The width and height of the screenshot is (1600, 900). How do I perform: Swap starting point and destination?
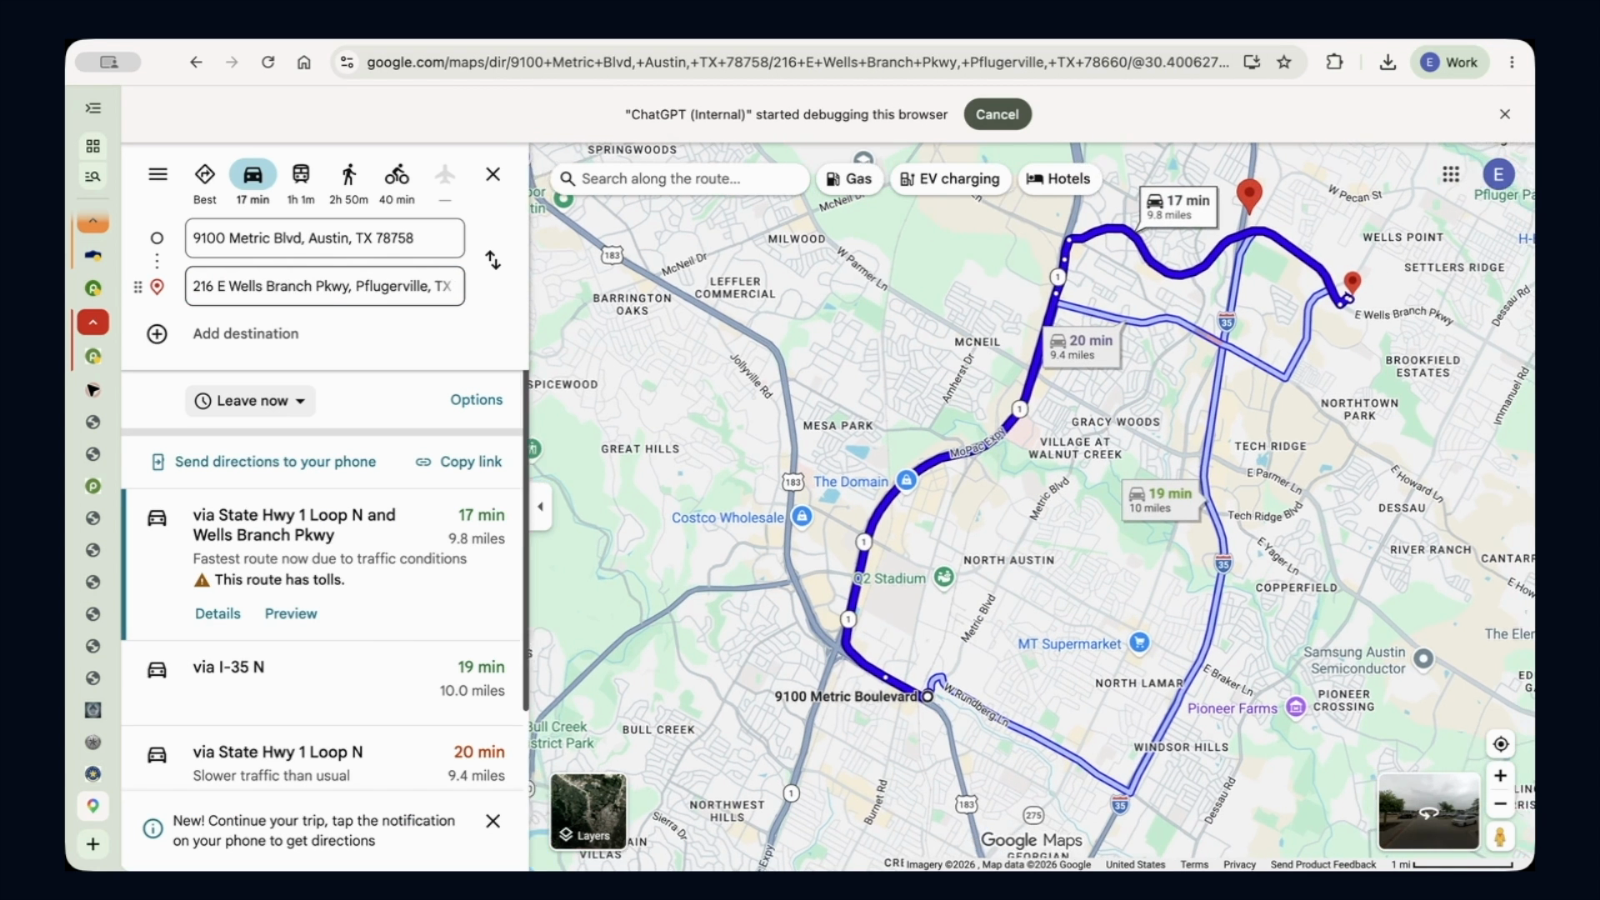click(x=493, y=260)
